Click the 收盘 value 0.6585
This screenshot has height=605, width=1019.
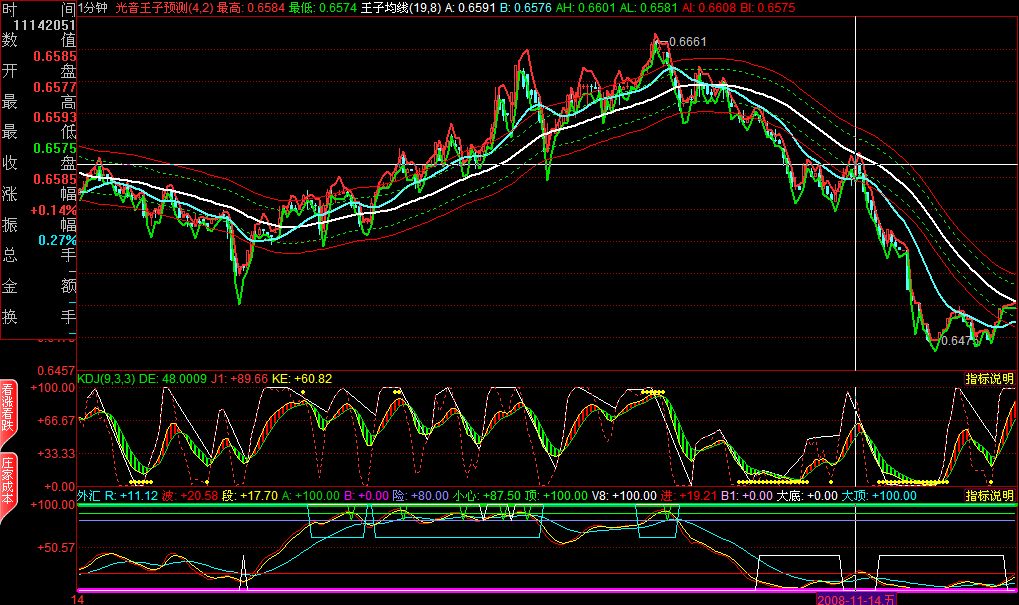tap(55, 179)
